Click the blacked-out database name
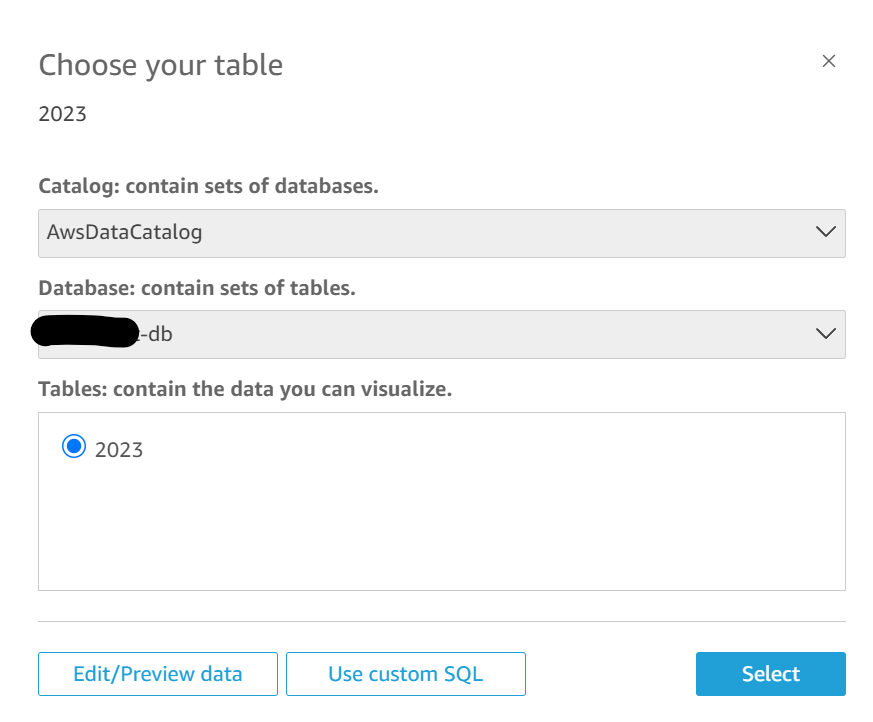Screen dimensions: 873x722 point(85,332)
